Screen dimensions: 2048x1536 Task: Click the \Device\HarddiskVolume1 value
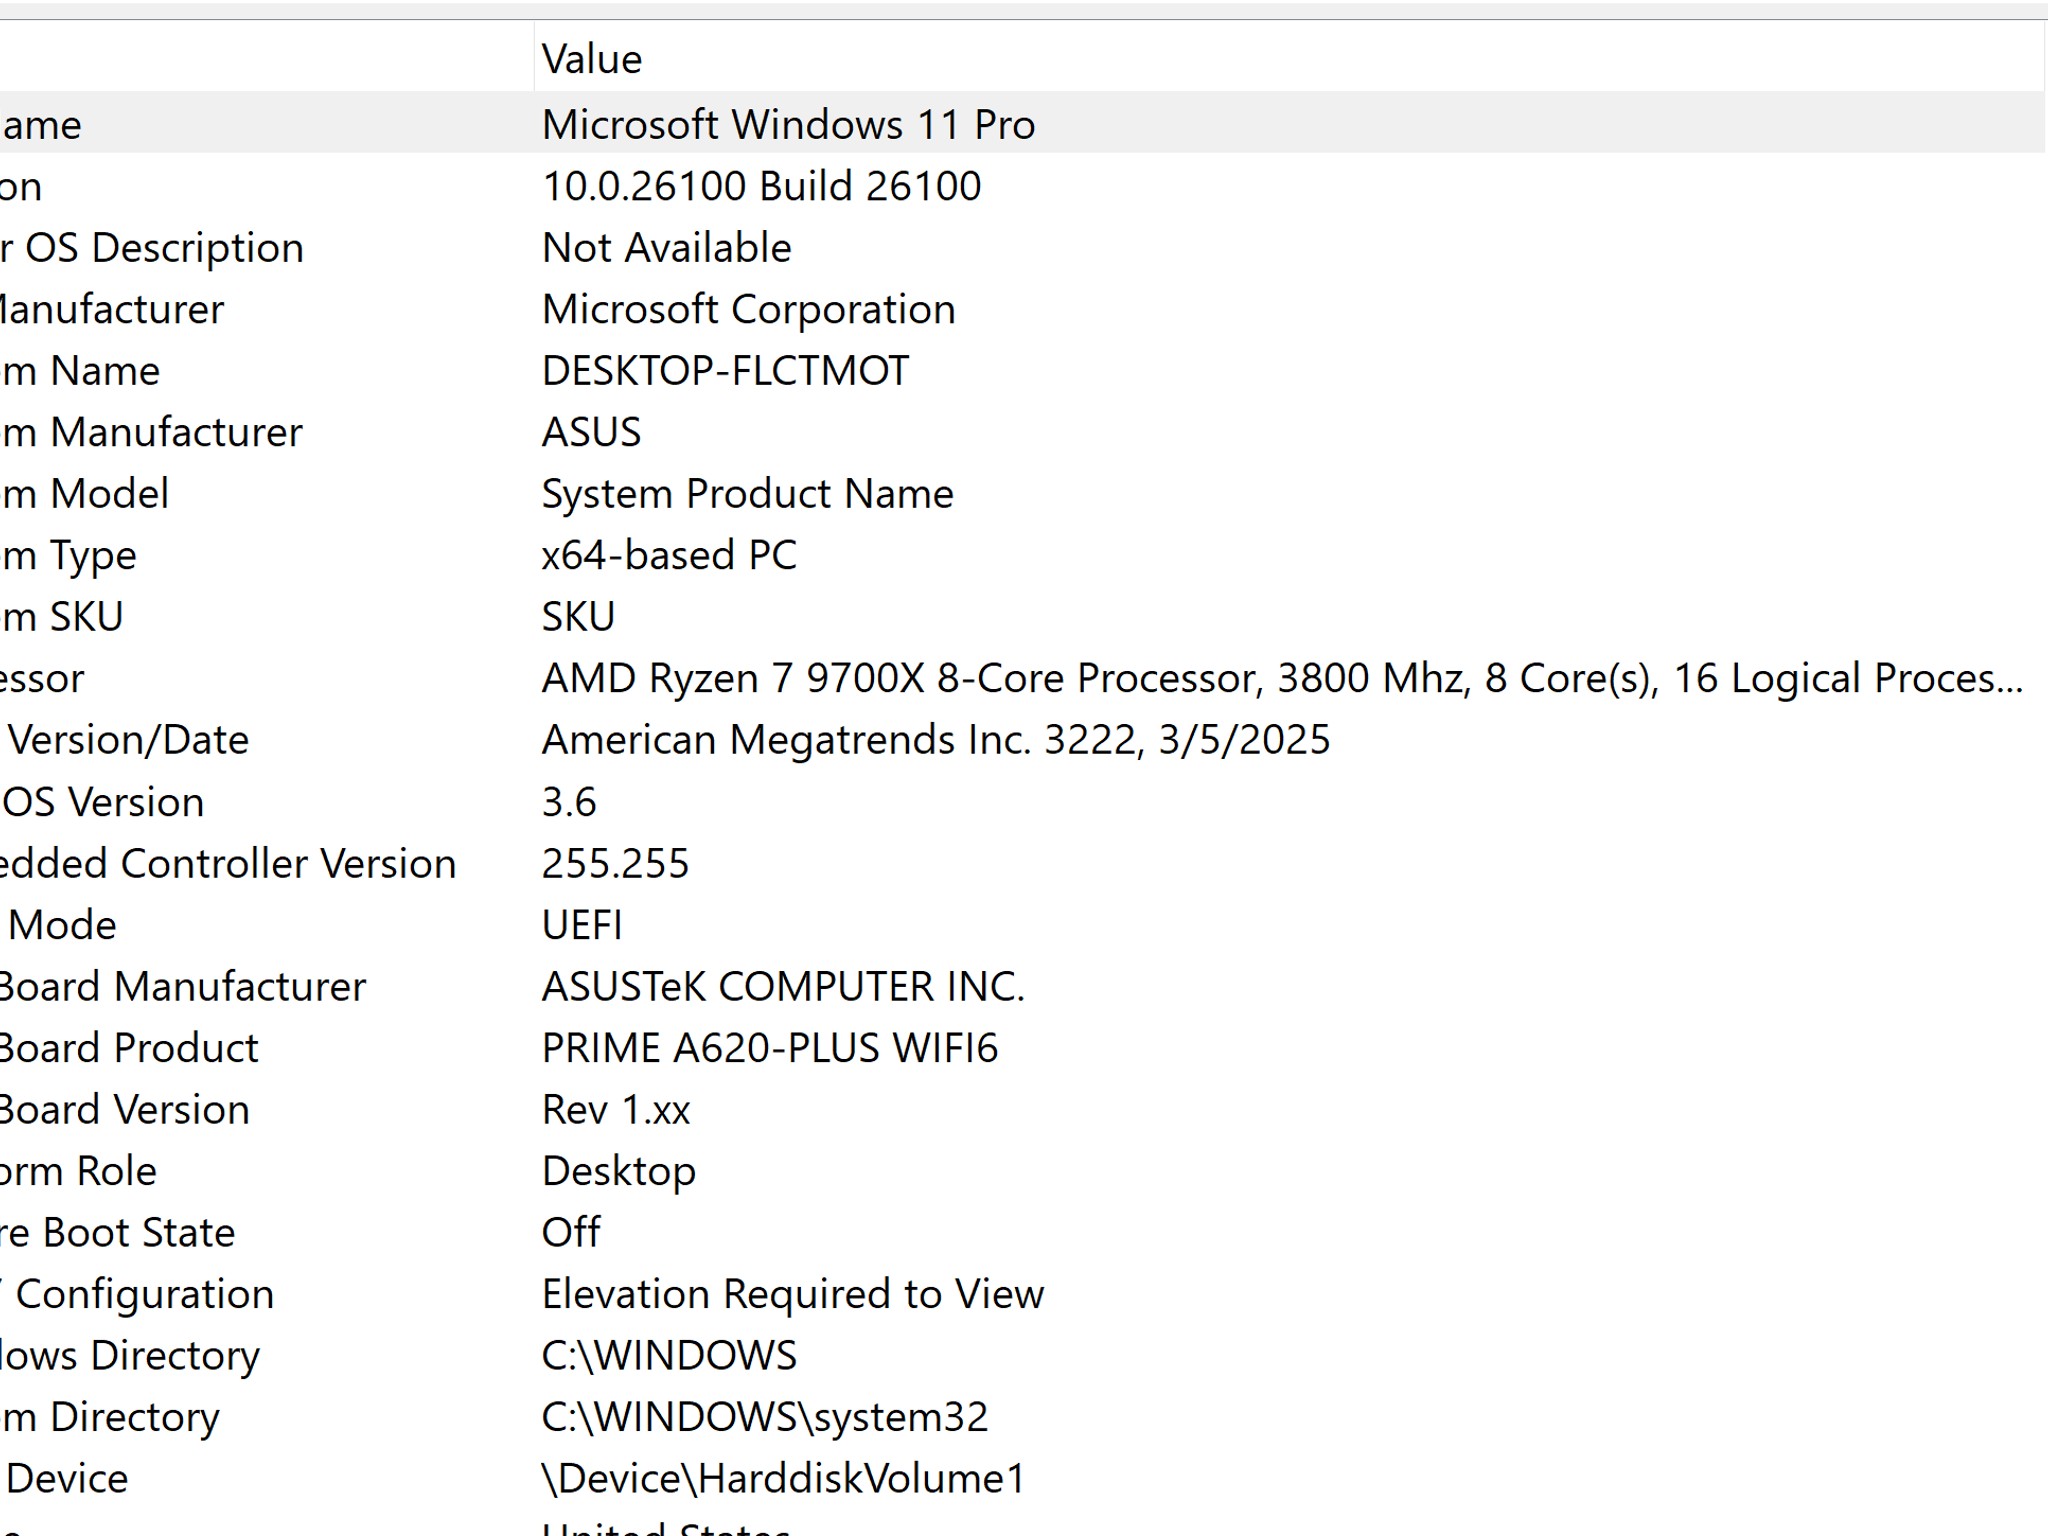[x=784, y=1479]
